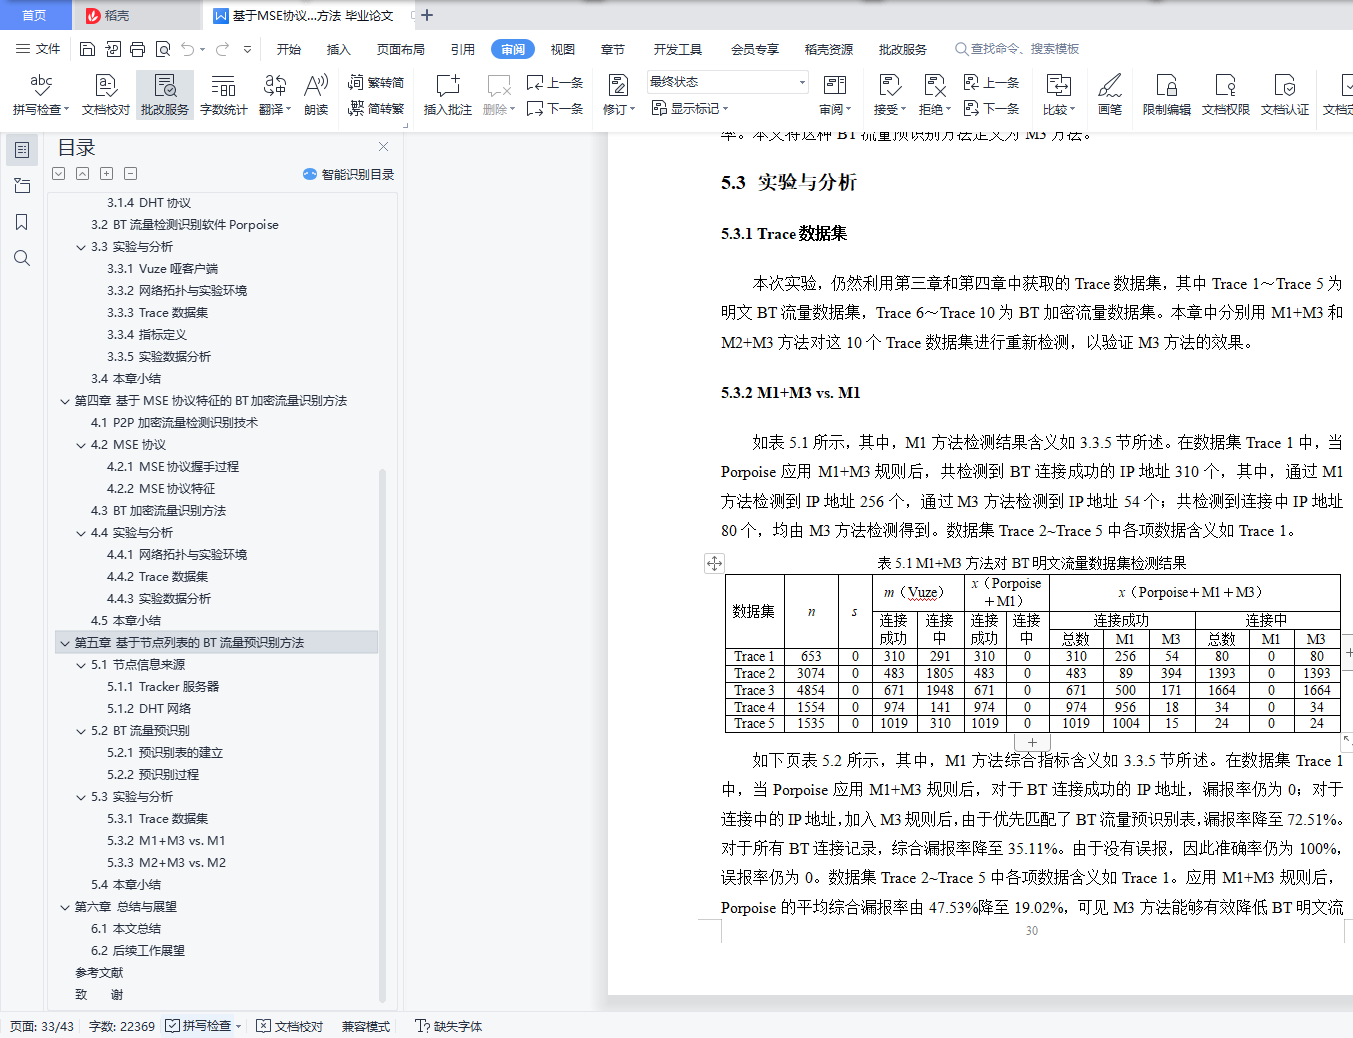
Task: Jump to previous revision 上一条 beside 拒绝
Action: click(991, 83)
